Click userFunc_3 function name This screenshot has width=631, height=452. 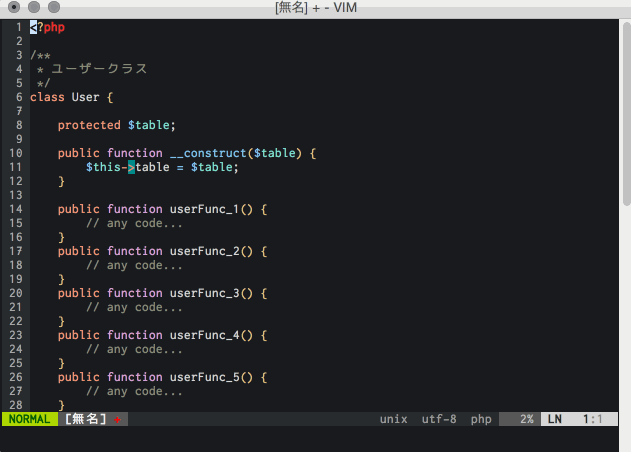pos(204,293)
